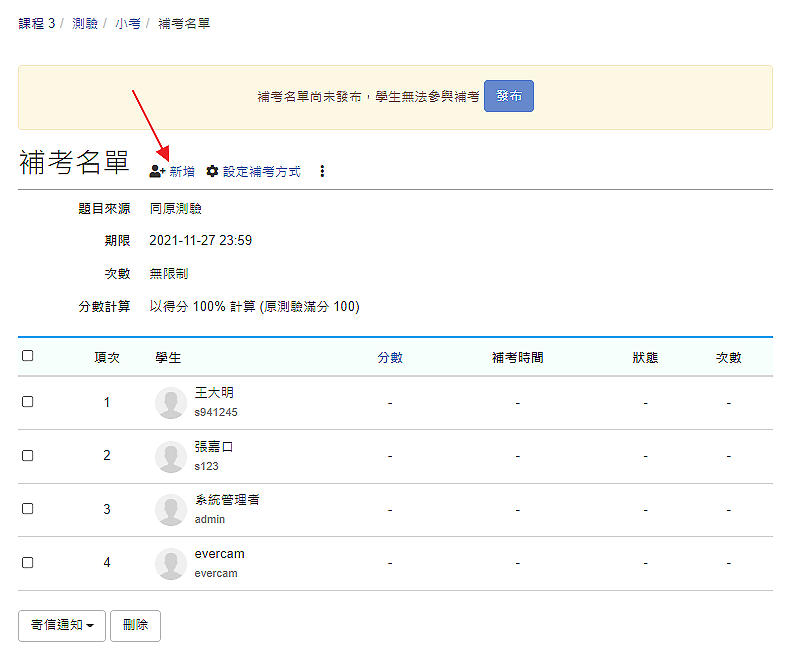This screenshot has height=672, width=789.
Task: Open the 測驗 breadcrumb link
Action: (x=85, y=24)
